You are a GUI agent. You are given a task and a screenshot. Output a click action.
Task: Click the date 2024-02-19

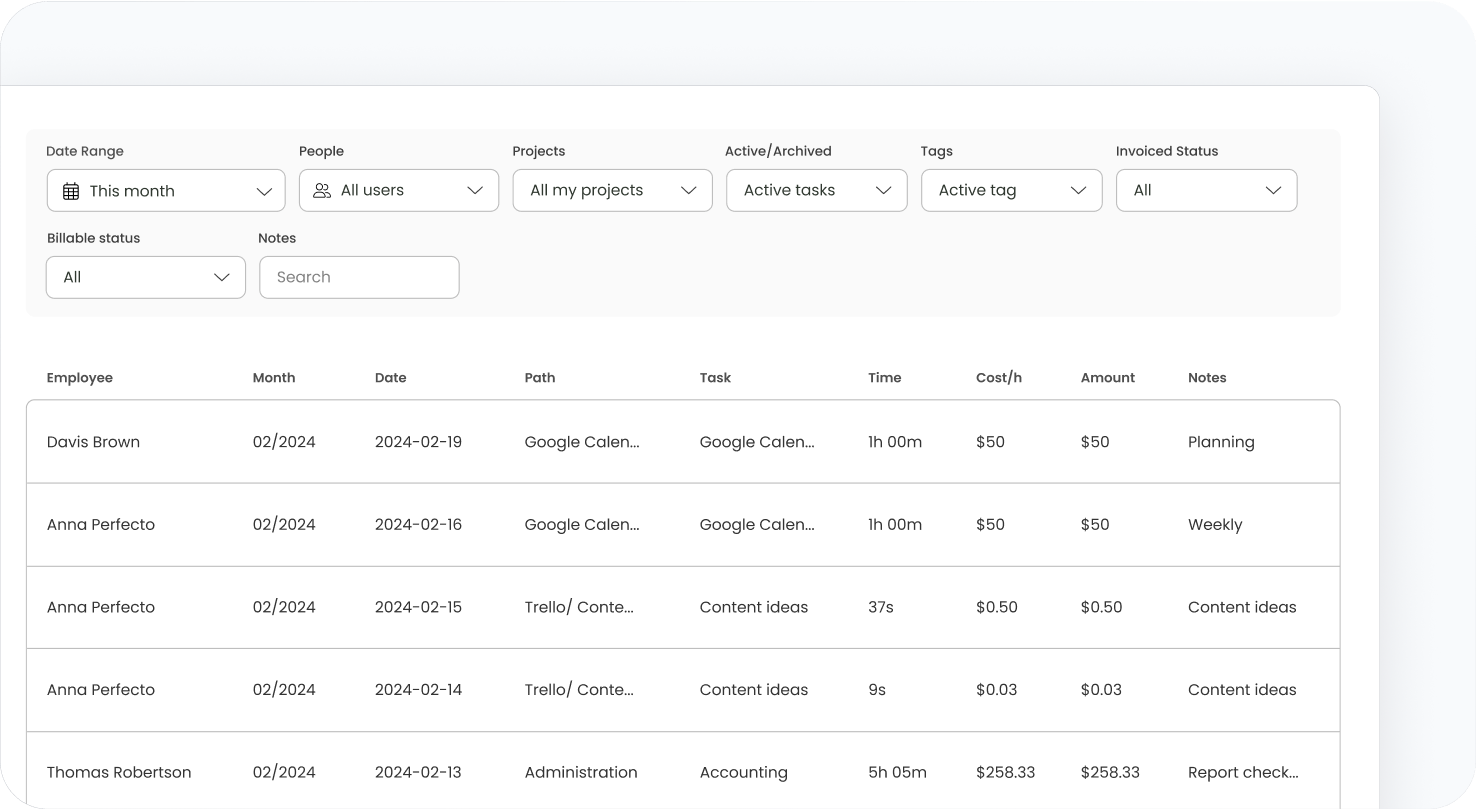point(418,442)
